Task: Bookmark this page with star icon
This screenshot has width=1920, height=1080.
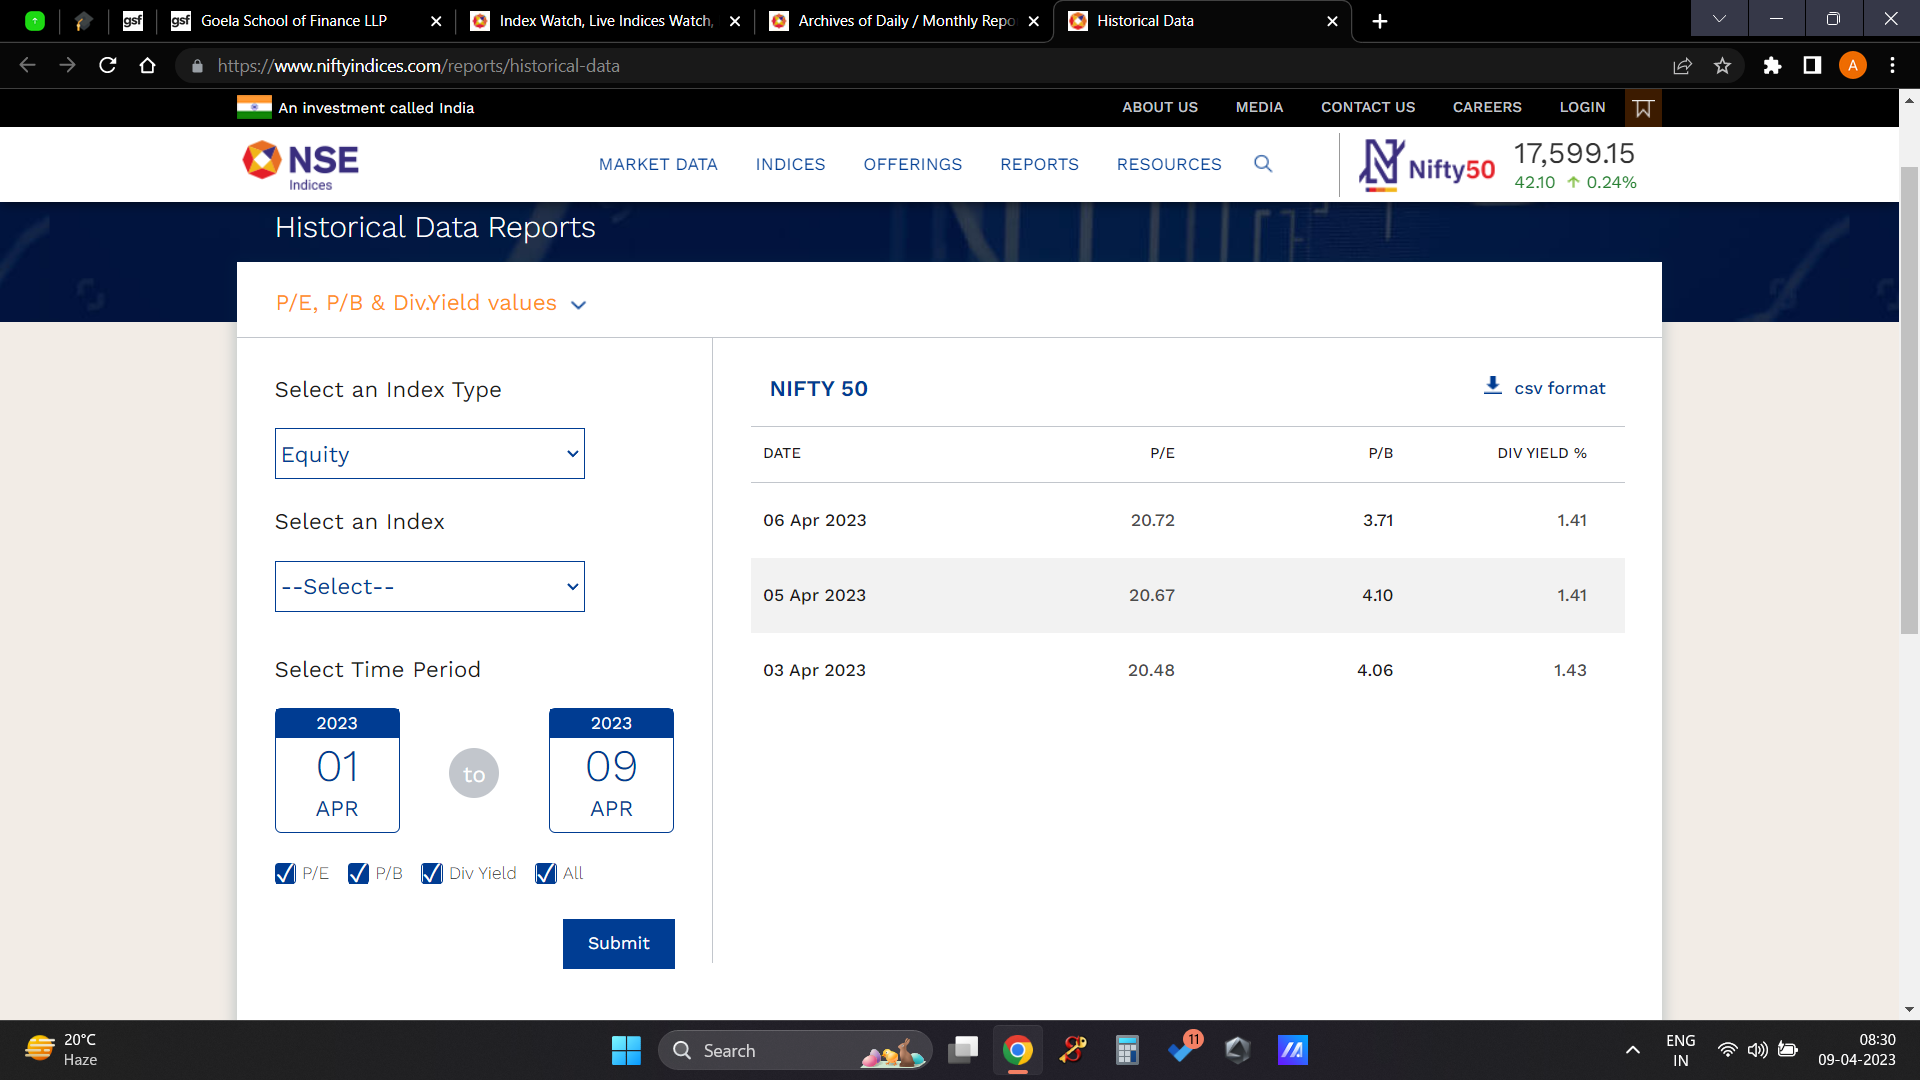Action: click(x=1722, y=66)
